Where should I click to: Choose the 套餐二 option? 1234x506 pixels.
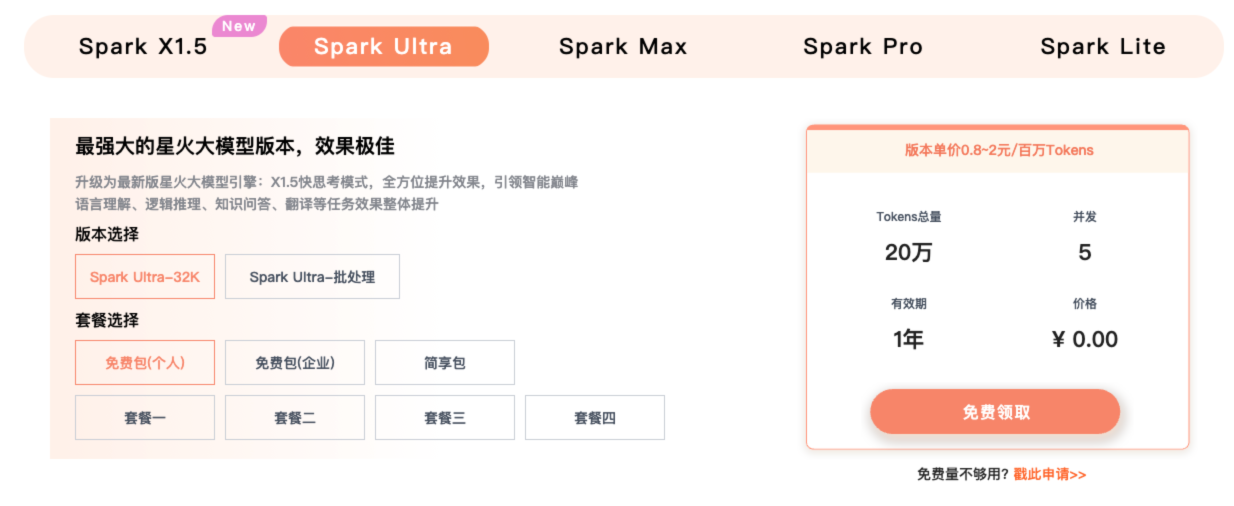tap(295, 418)
